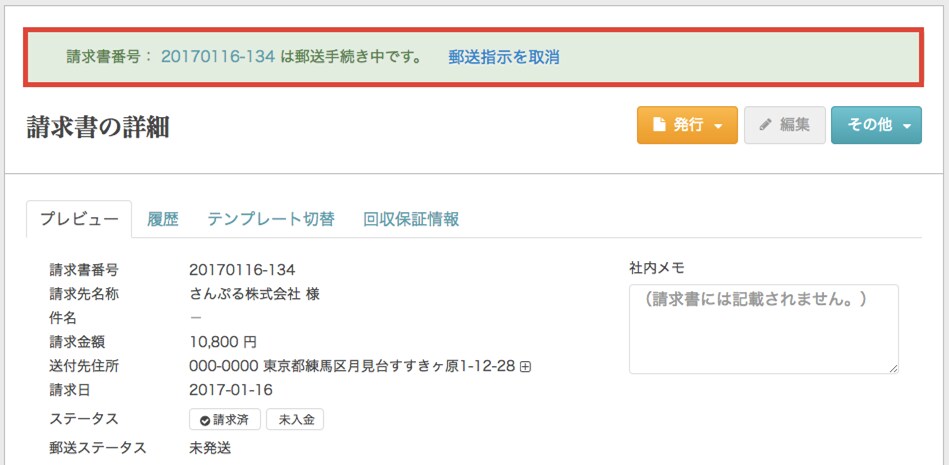
Task: Click the 10,800 円 invoice amount
Action: coord(223,342)
